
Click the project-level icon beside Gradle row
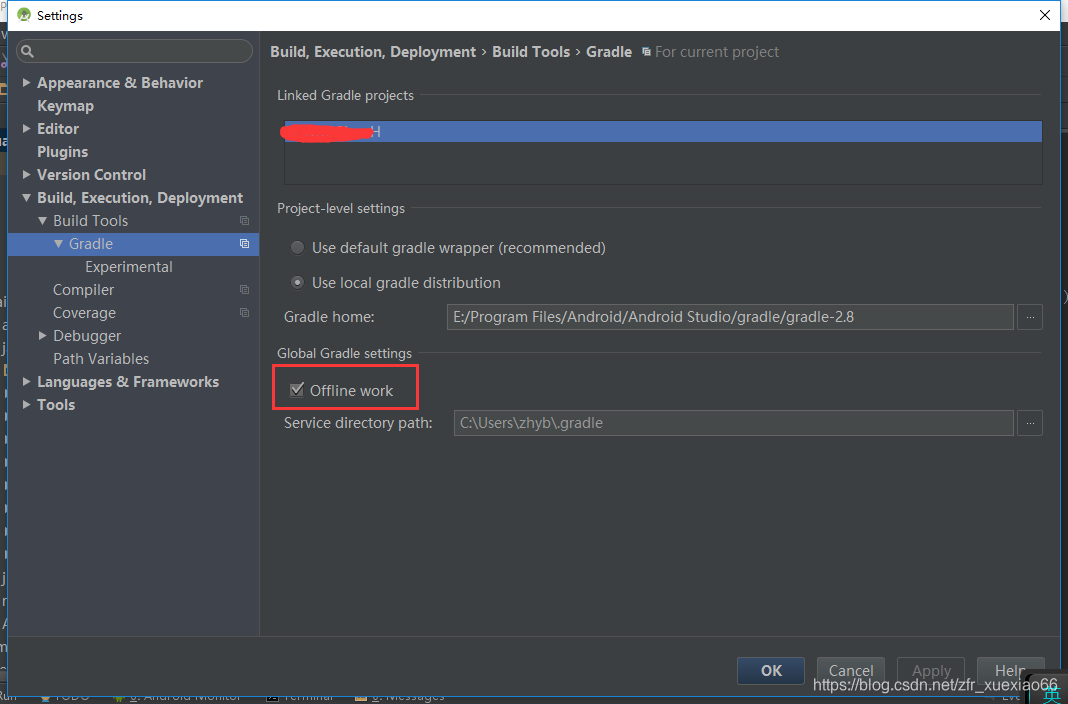(245, 244)
